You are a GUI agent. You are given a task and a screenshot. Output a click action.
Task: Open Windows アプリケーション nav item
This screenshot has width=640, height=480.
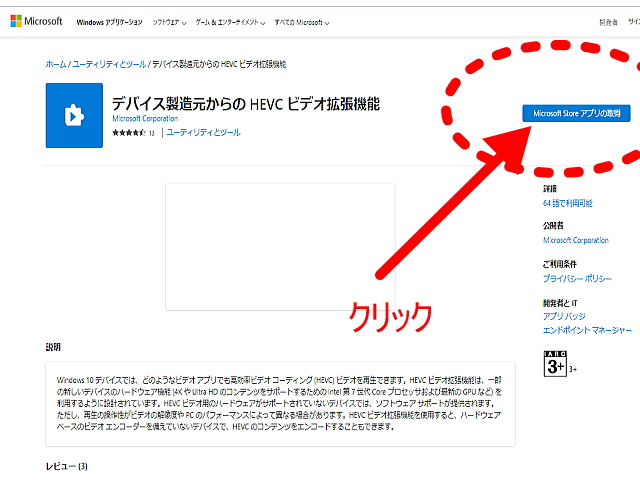tap(109, 22)
